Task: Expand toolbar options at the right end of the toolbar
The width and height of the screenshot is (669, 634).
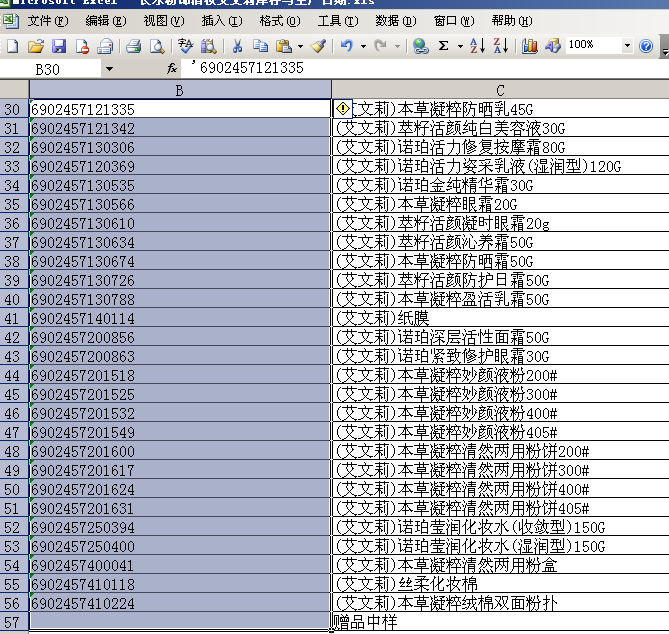Action: [665, 46]
